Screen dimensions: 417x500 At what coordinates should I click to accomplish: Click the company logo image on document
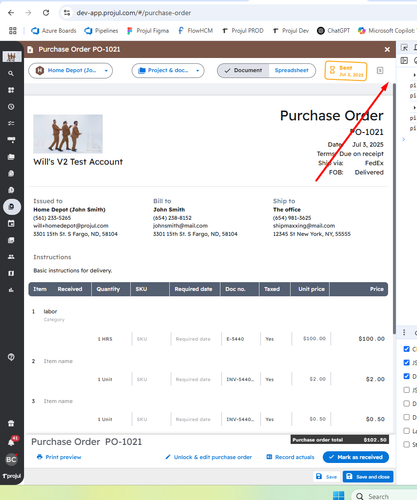click(68, 134)
